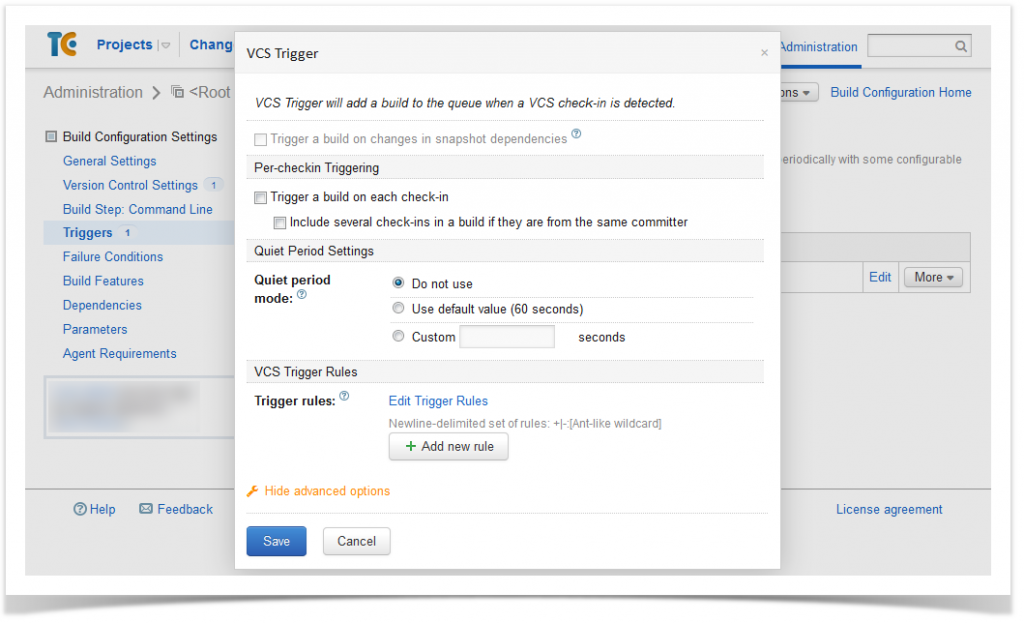Click the TeamCity logo

pyautogui.click(x=62, y=44)
